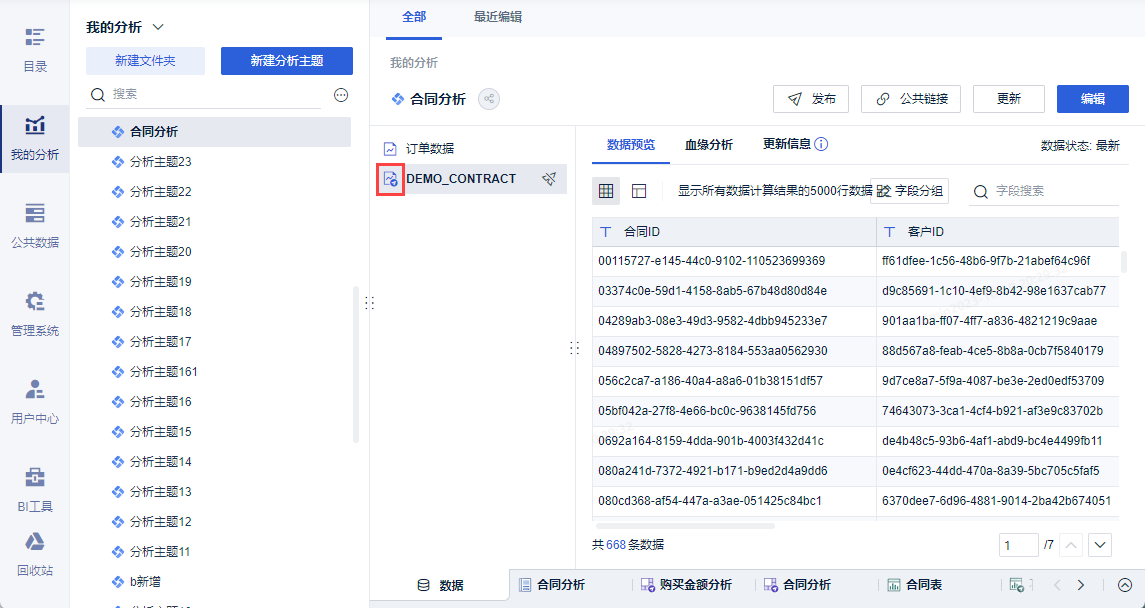
Task: Click the share icon beside 合同分析 title
Action: (489, 99)
